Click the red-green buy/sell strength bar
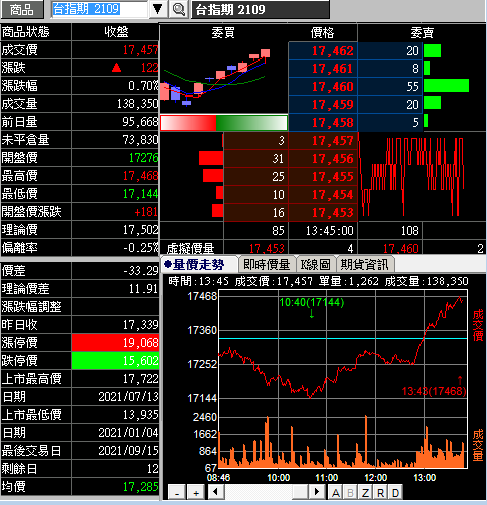Screen dimensions: 487x505 pos(224,123)
